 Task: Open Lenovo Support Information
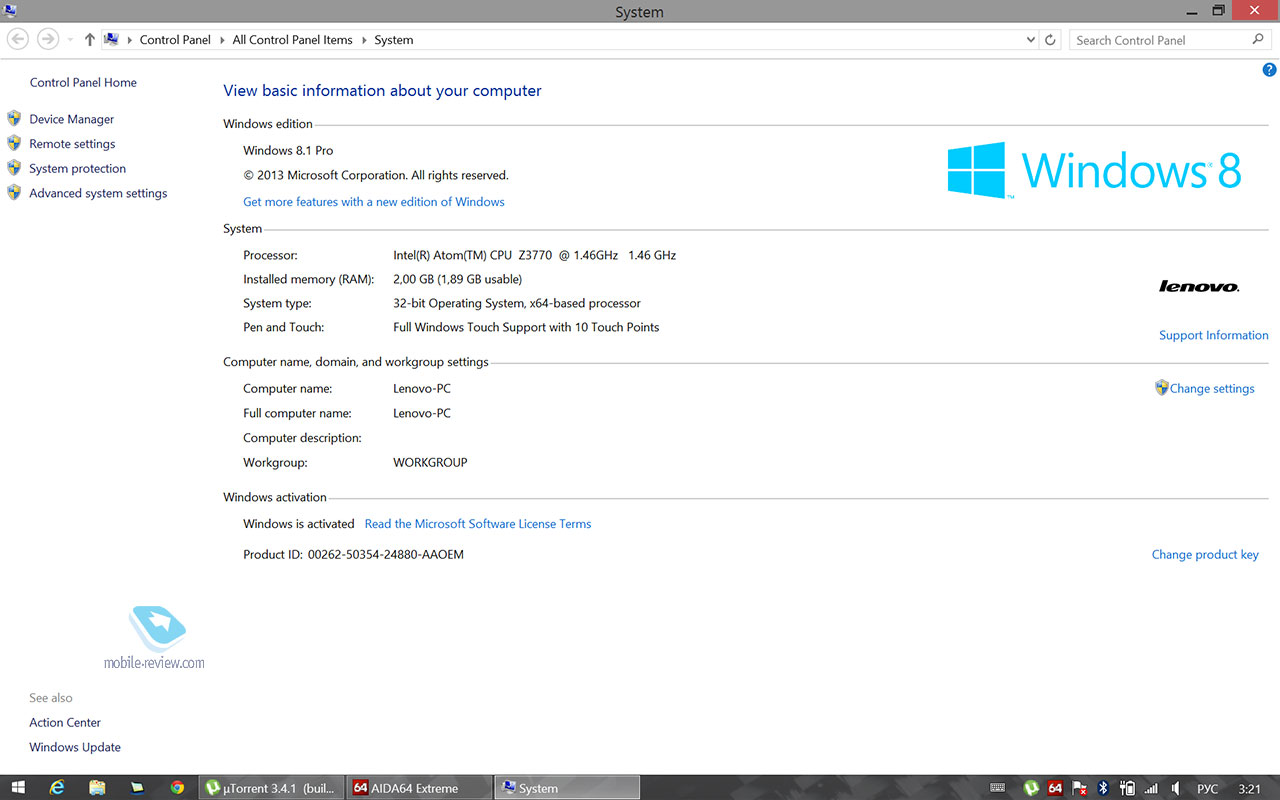pos(1213,336)
